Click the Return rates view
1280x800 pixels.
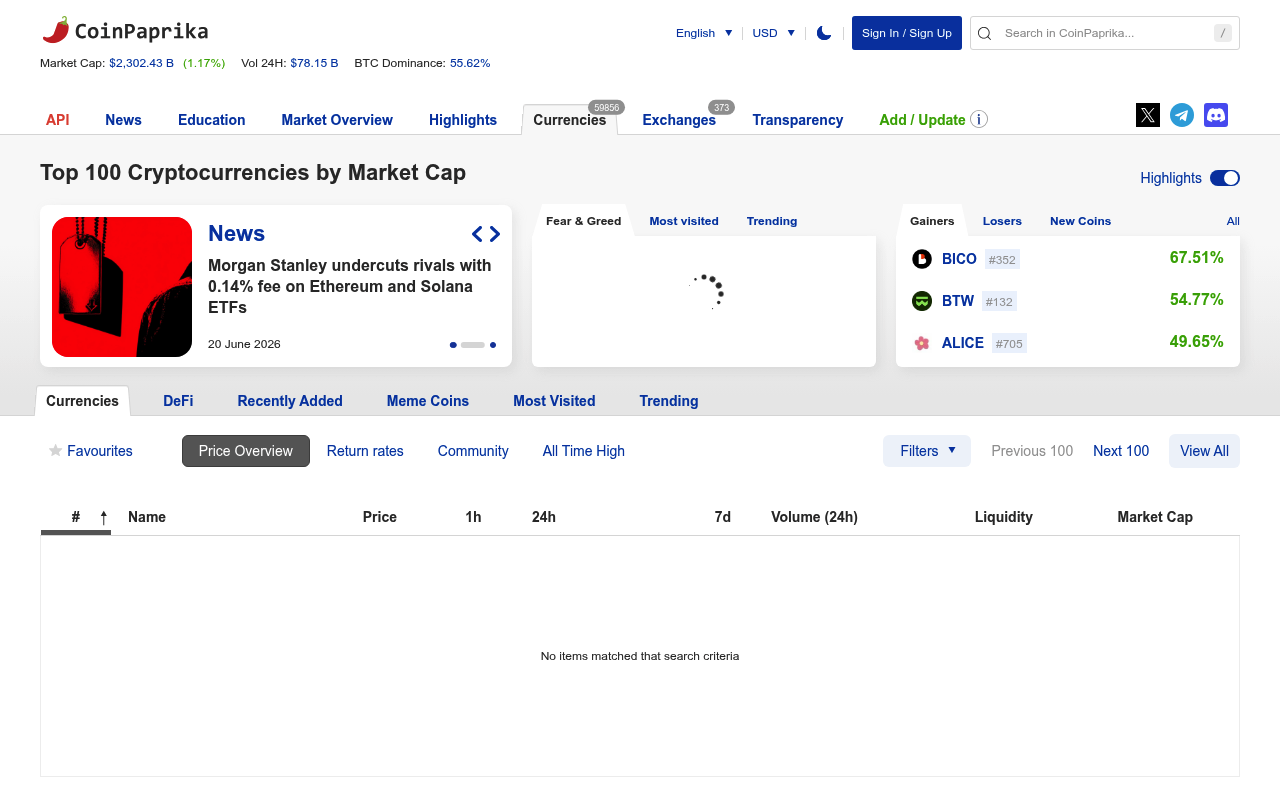click(365, 451)
